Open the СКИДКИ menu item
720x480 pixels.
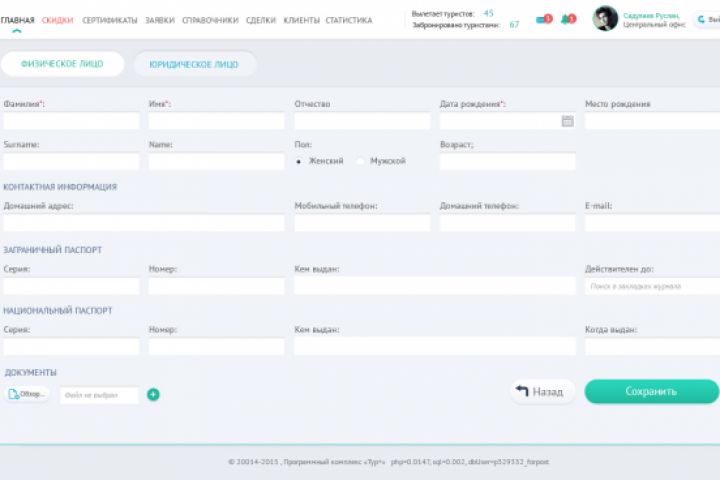pos(57,20)
